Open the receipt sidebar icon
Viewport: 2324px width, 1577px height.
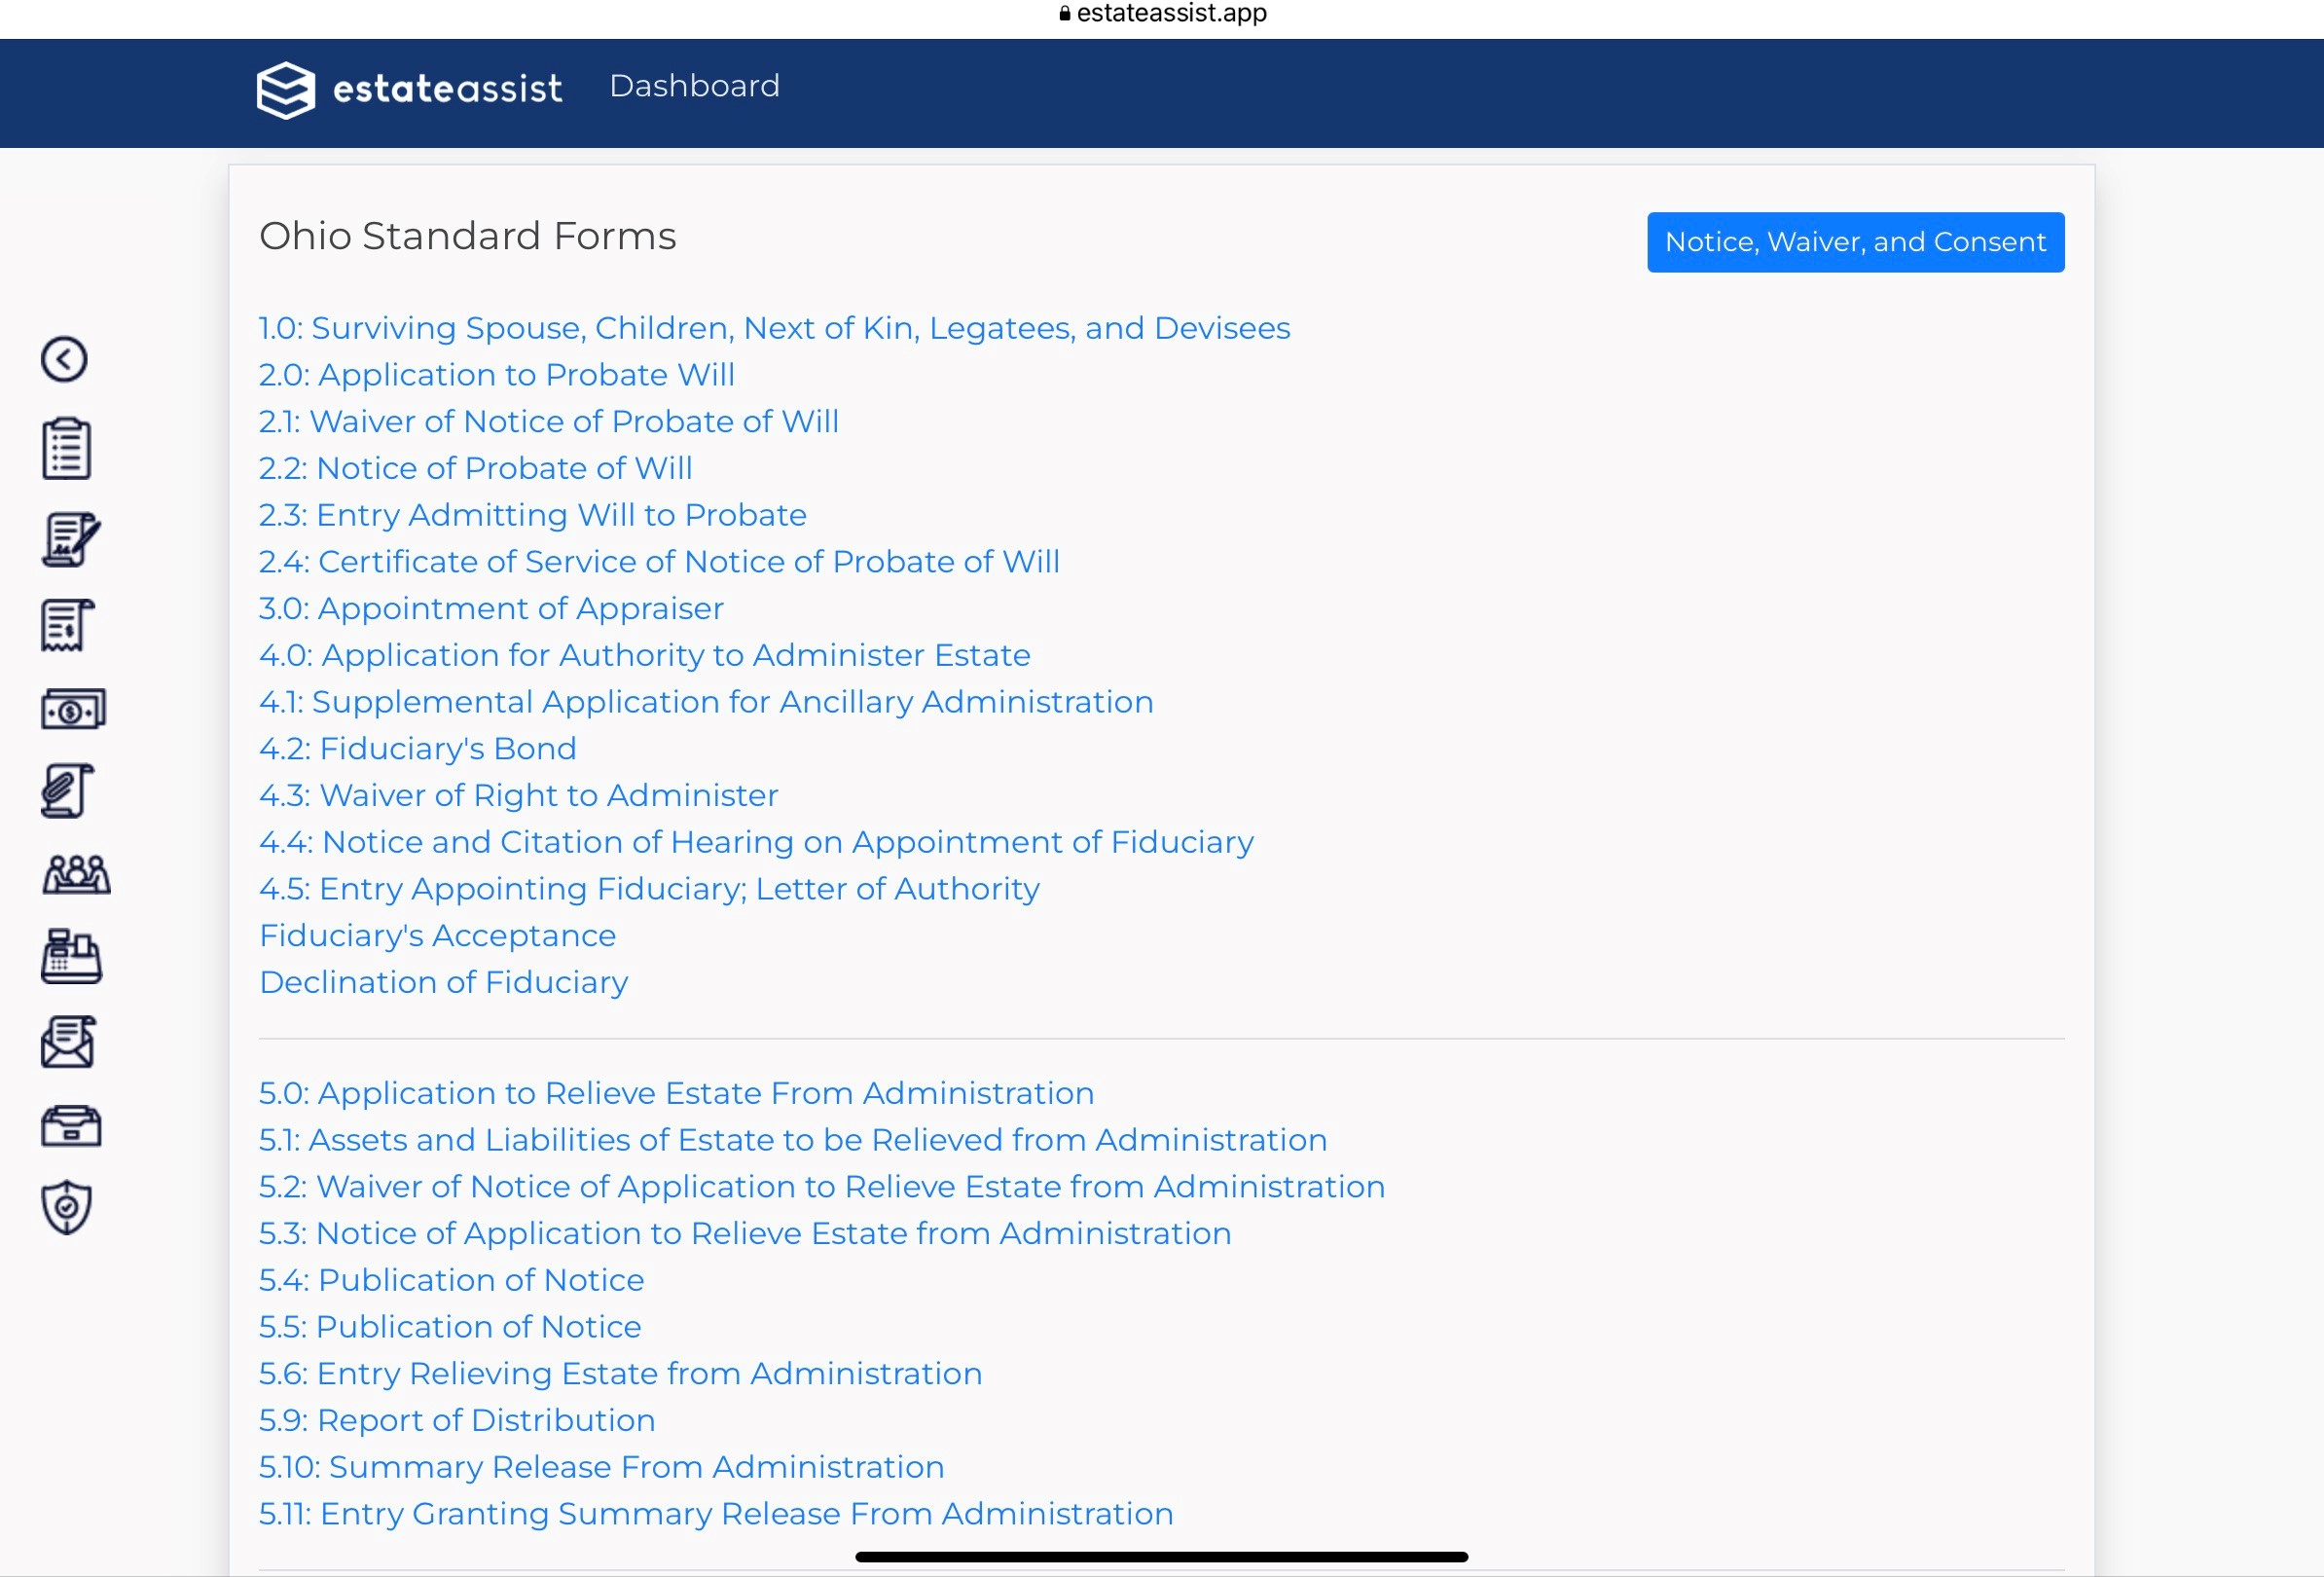click(x=67, y=625)
